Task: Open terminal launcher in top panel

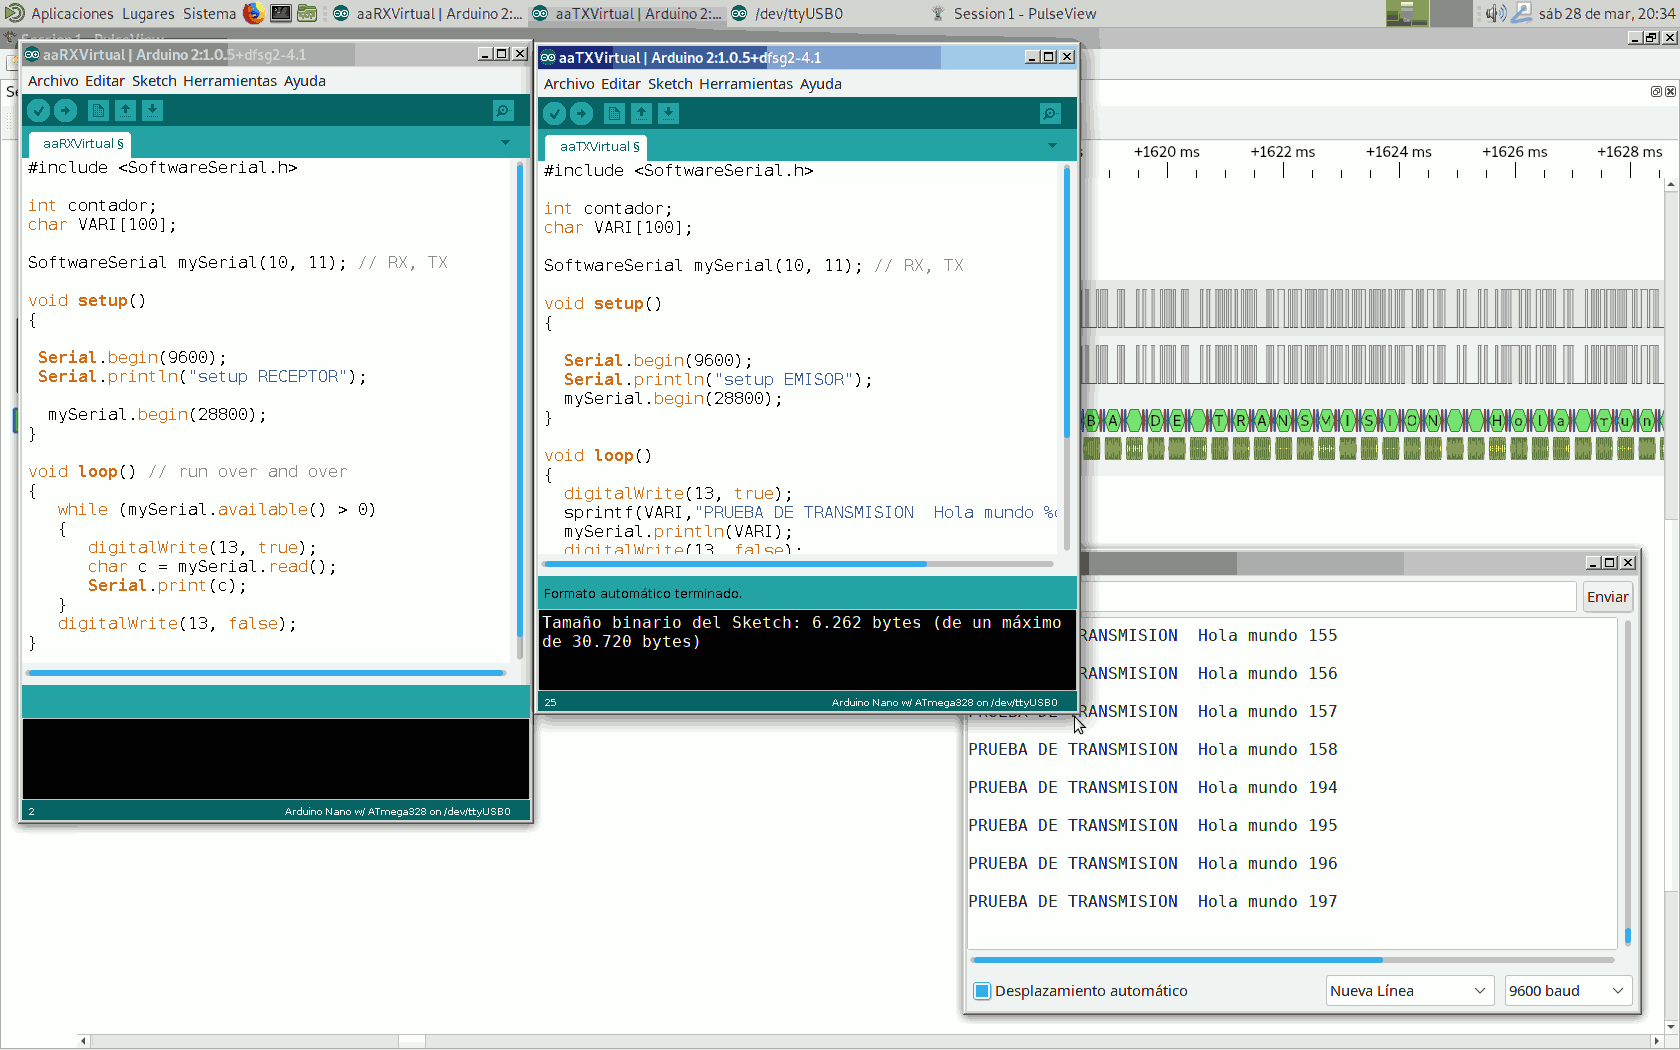Action: 281,13
